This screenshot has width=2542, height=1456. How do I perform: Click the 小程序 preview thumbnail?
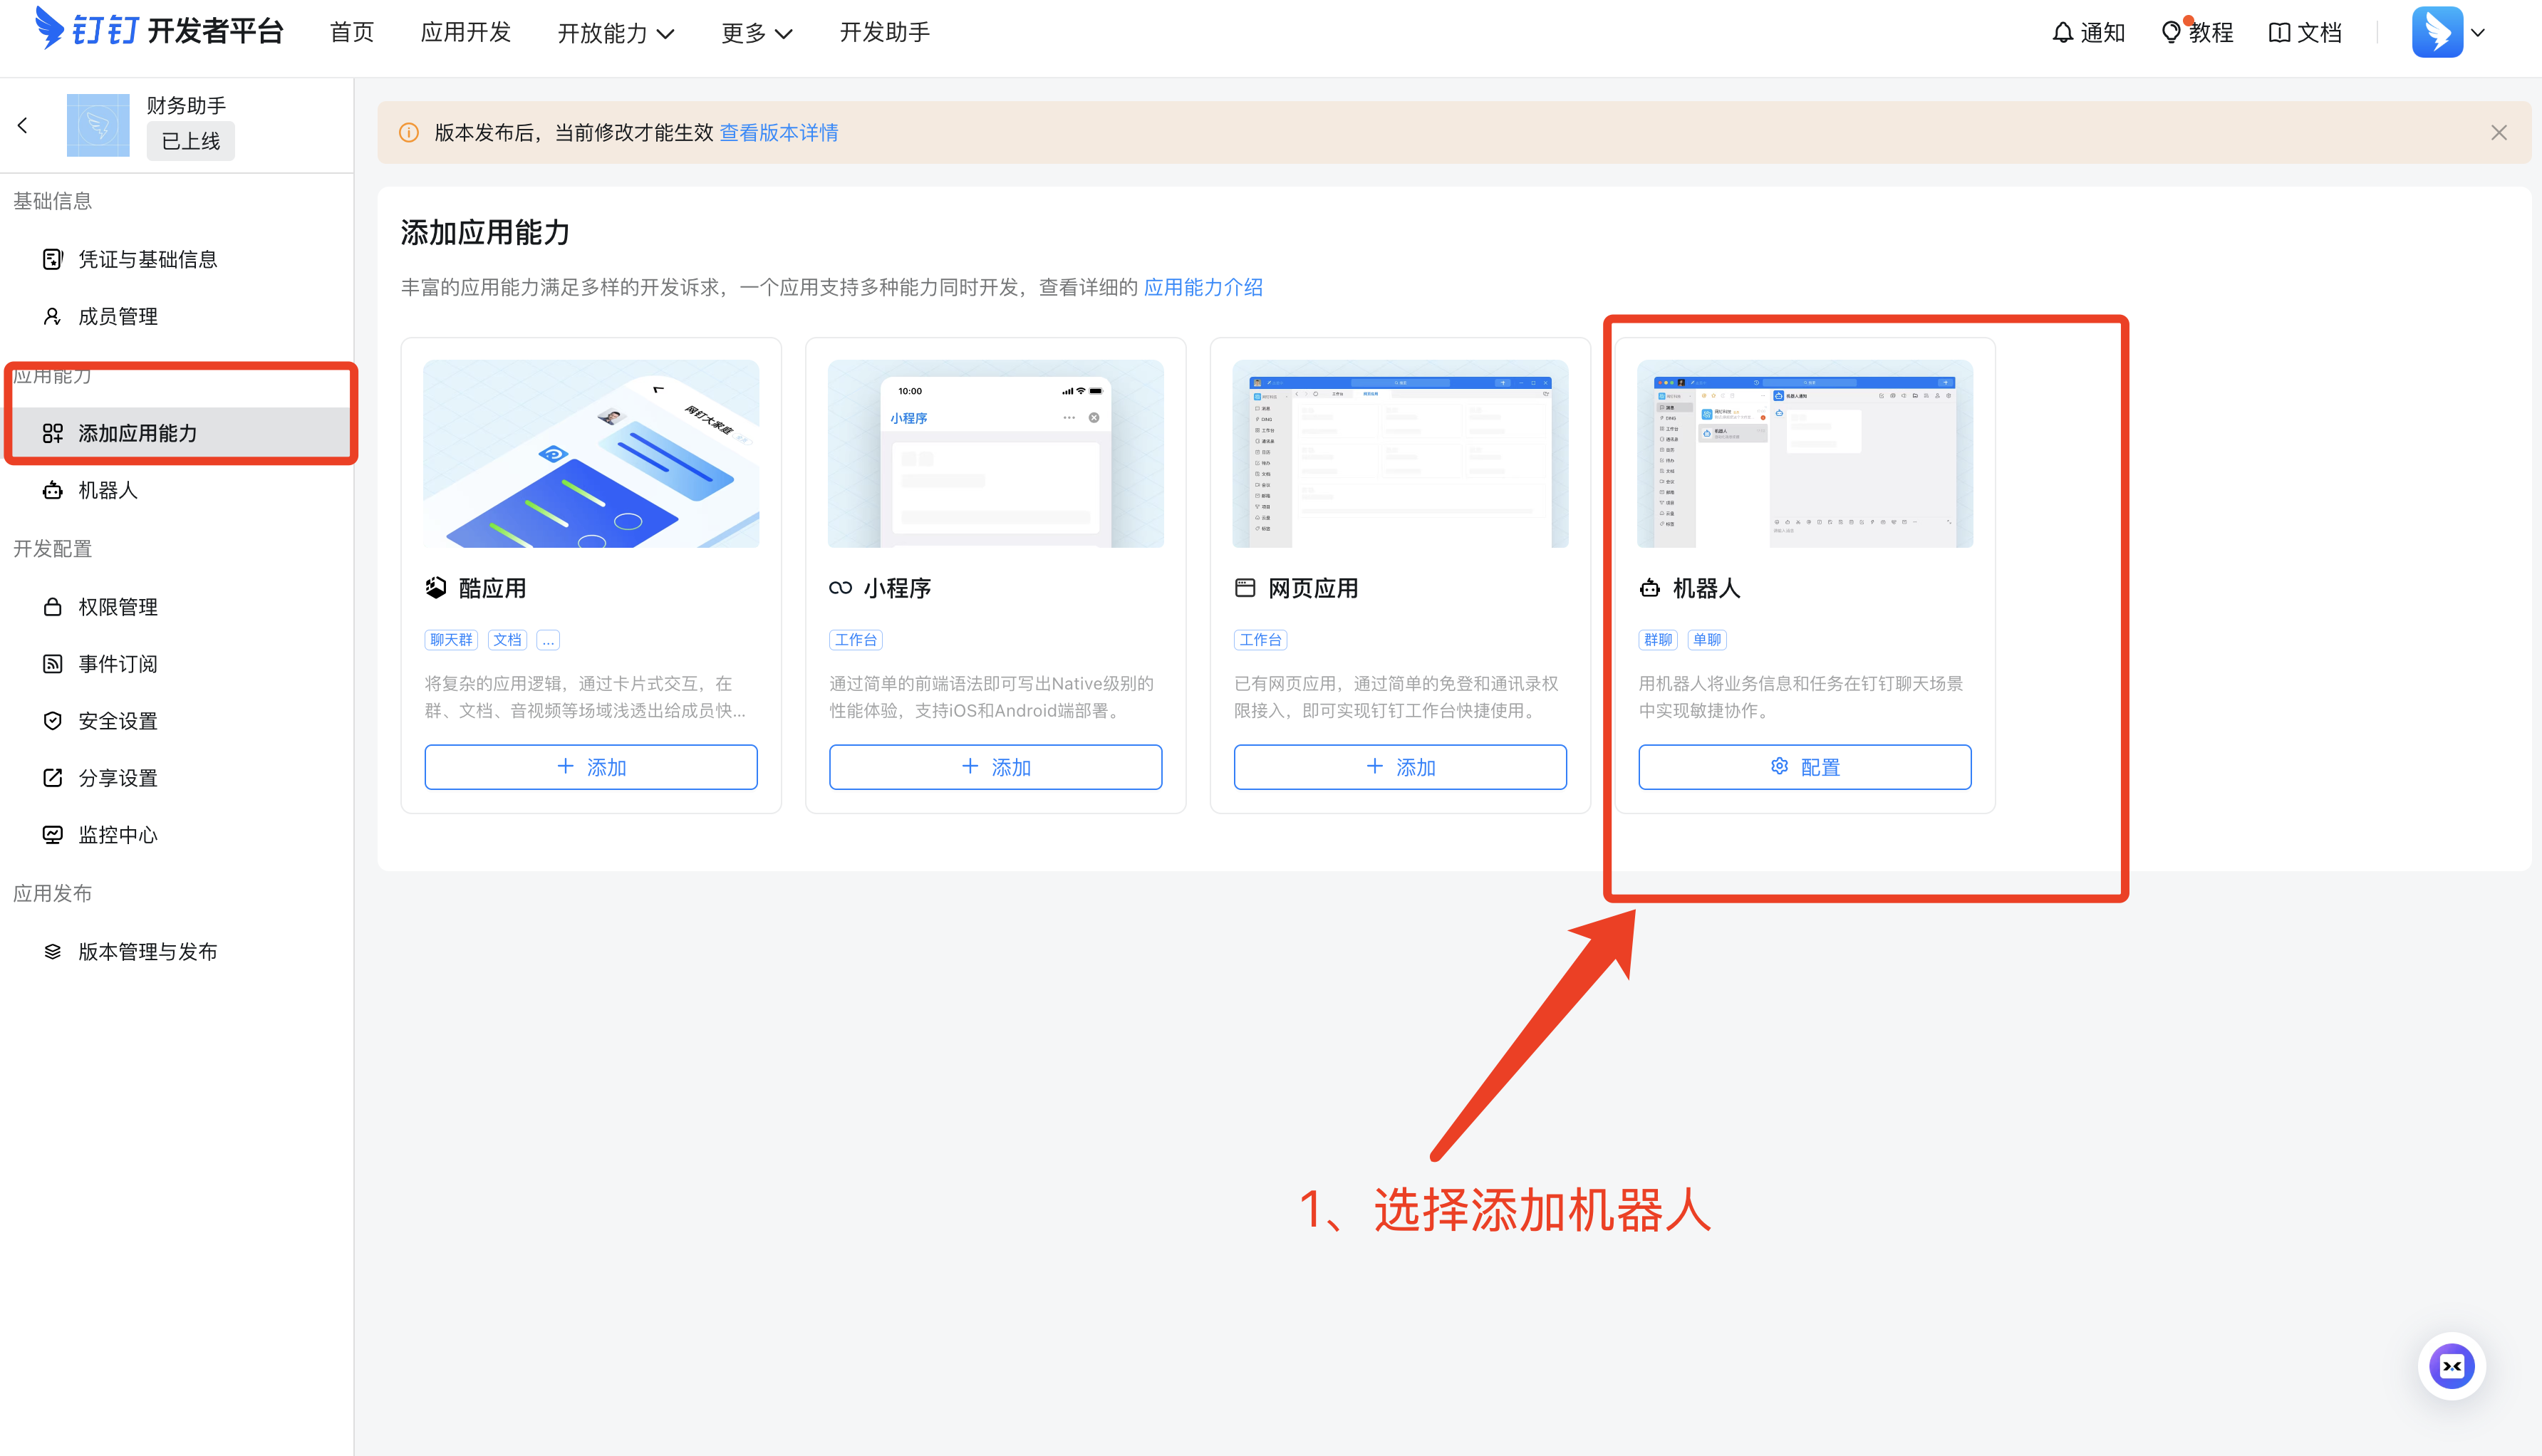(995, 453)
